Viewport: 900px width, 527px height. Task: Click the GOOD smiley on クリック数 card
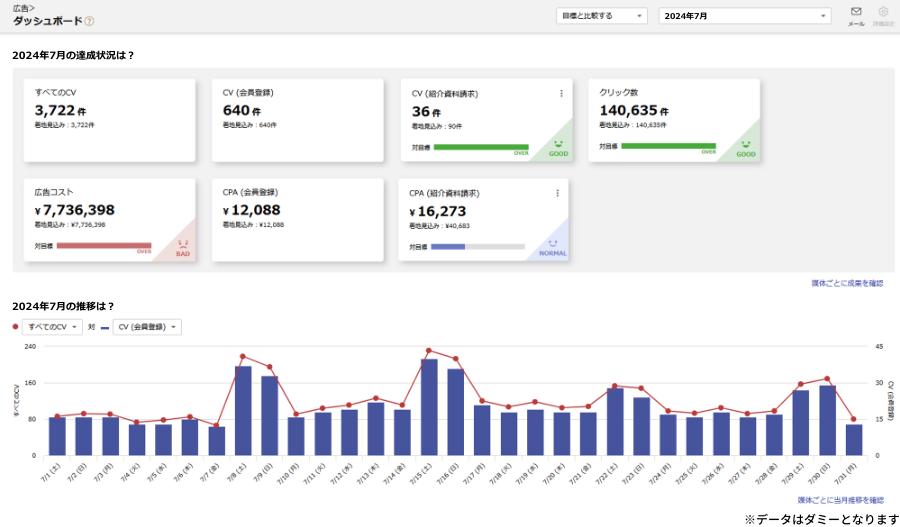(746, 149)
